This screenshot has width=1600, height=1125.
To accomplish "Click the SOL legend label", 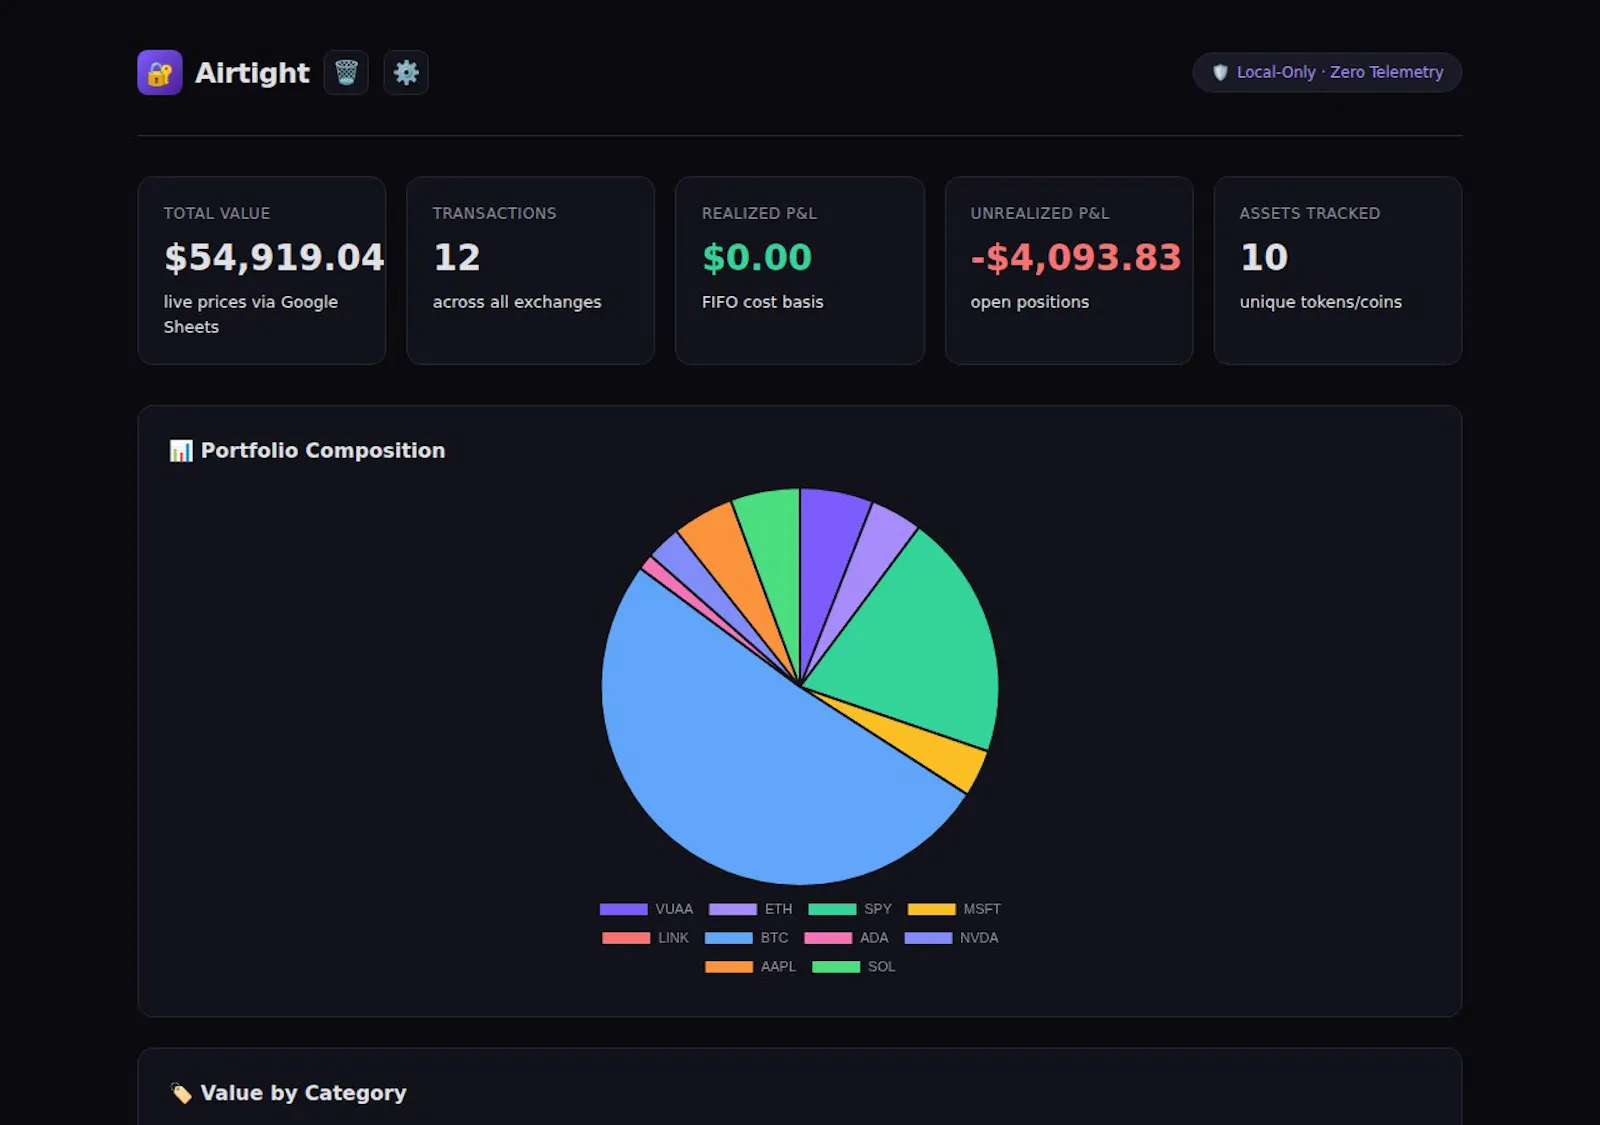I will [881, 967].
